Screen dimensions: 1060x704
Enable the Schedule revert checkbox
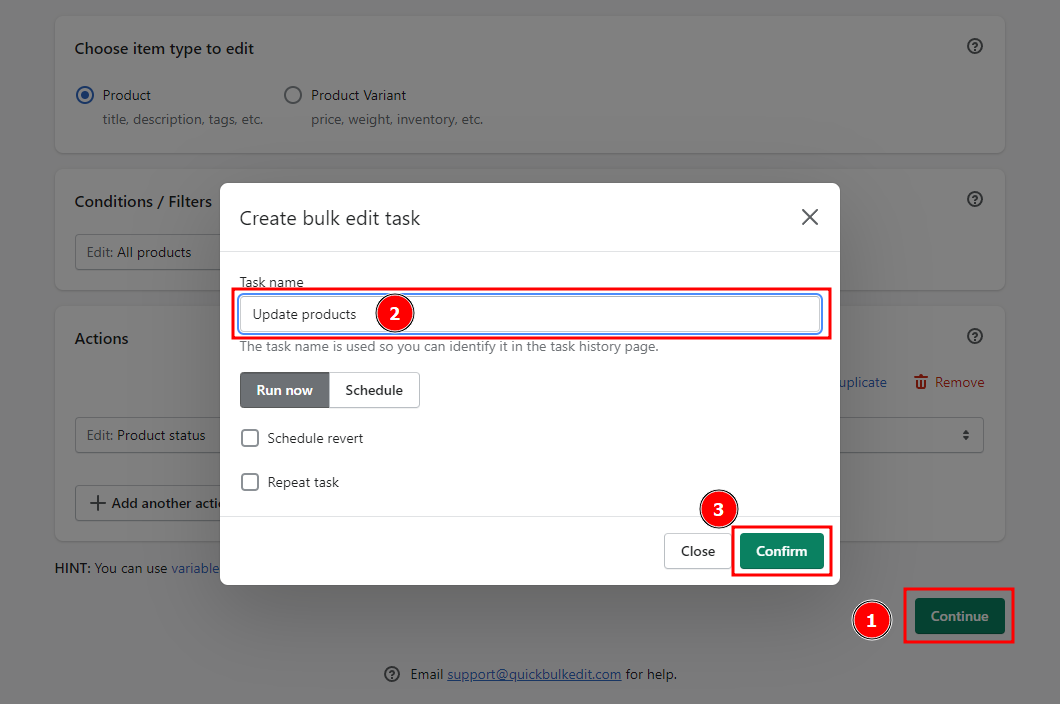pyautogui.click(x=250, y=438)
